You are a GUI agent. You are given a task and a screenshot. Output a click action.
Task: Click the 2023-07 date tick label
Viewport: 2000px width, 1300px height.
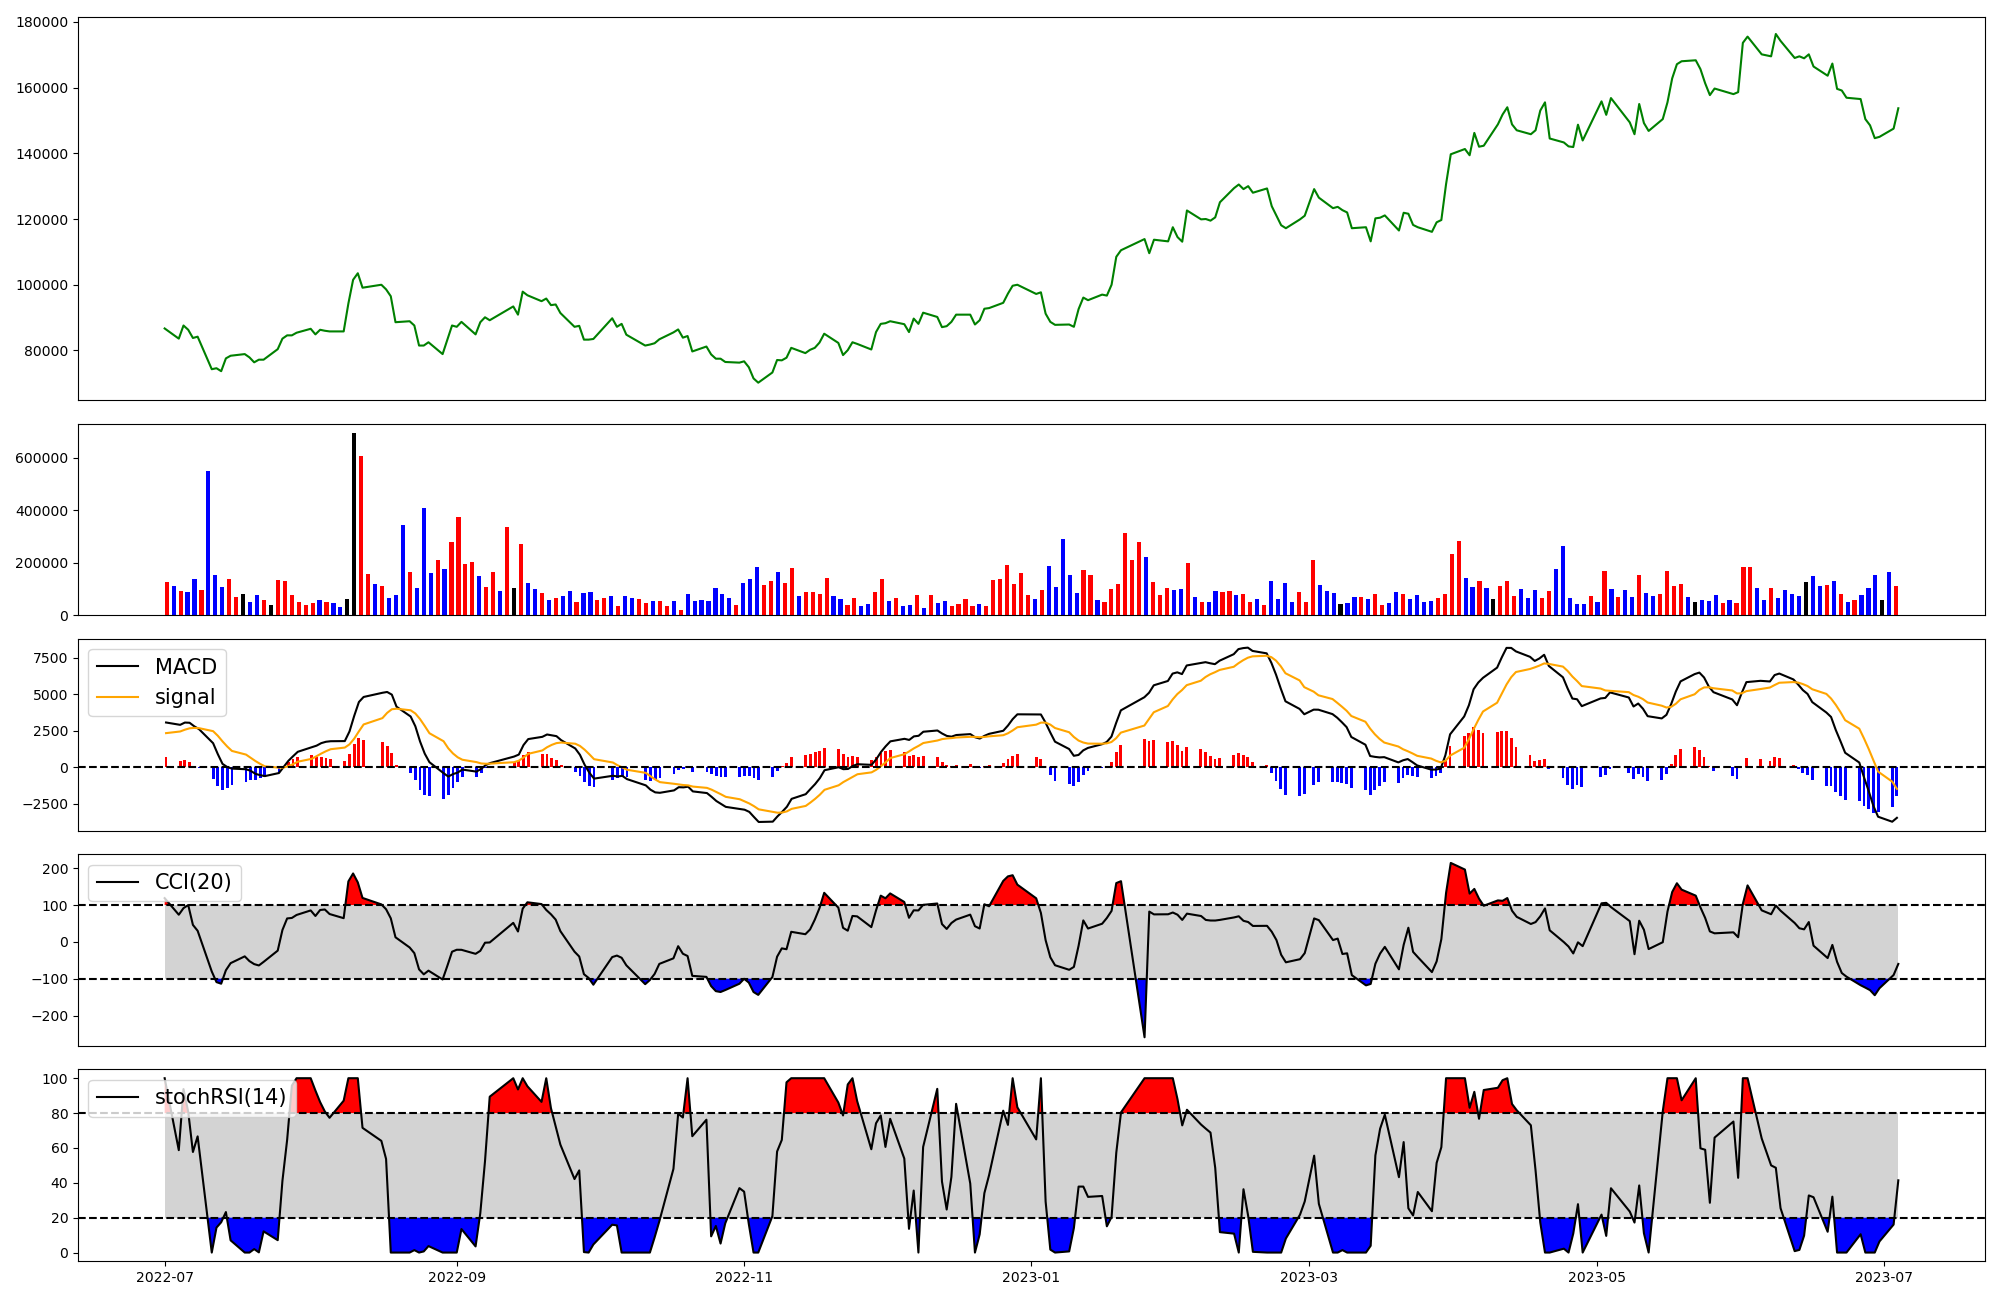[1883, 1277]
